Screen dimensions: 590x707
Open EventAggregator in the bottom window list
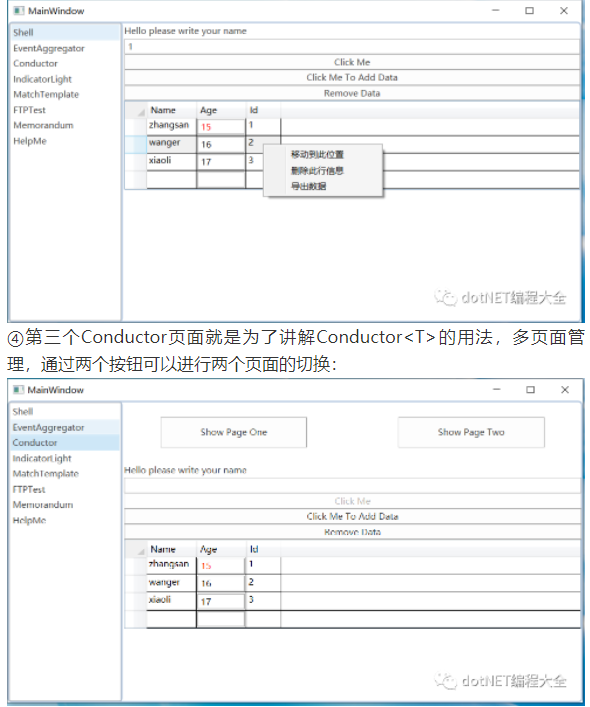tap(65, 427)
